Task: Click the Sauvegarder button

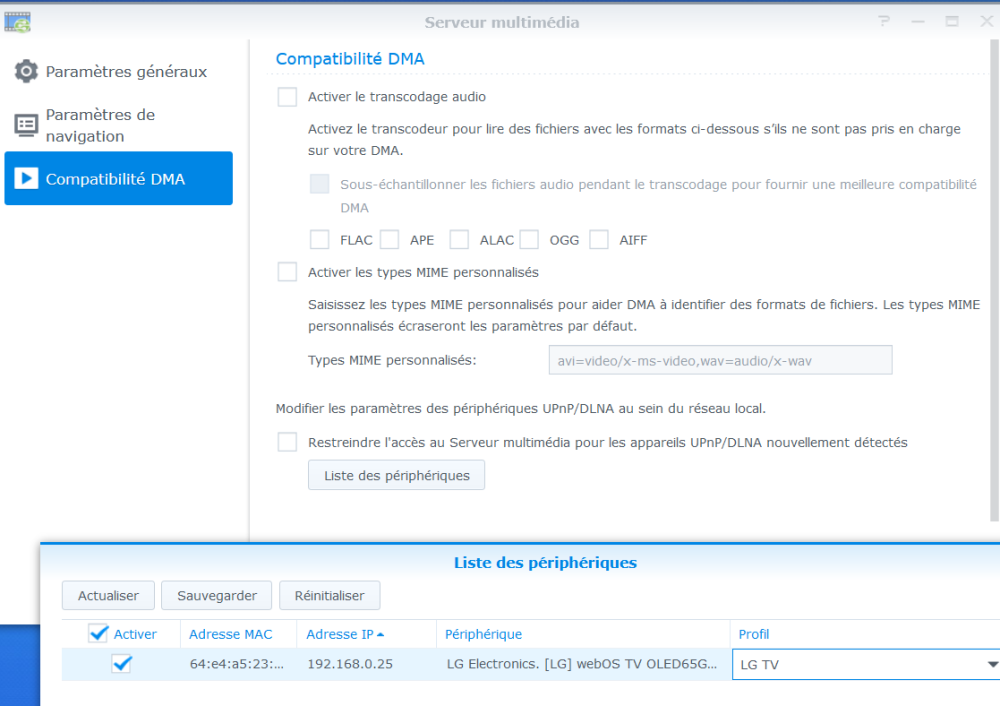Action: (x=217, y=596)
